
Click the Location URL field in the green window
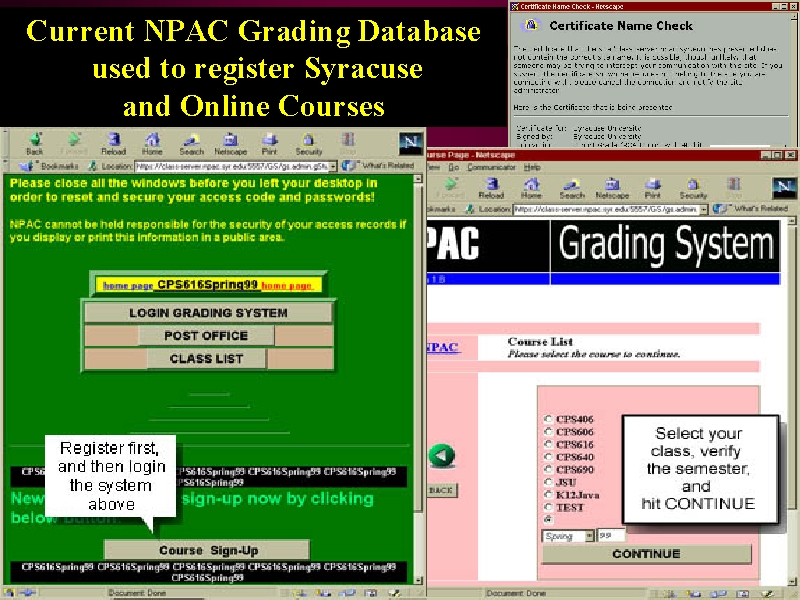click(x=232, y=166)
